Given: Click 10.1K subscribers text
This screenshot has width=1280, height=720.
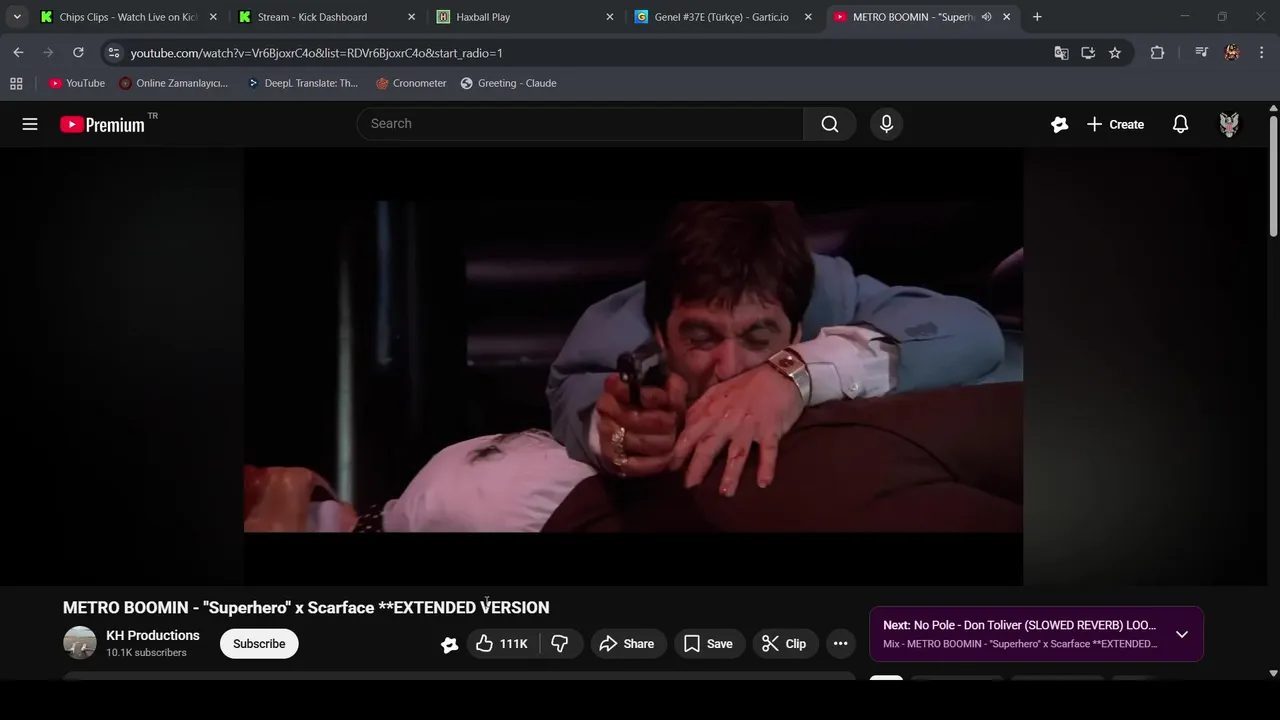Looking at the screenshot, I should point(146,653).
